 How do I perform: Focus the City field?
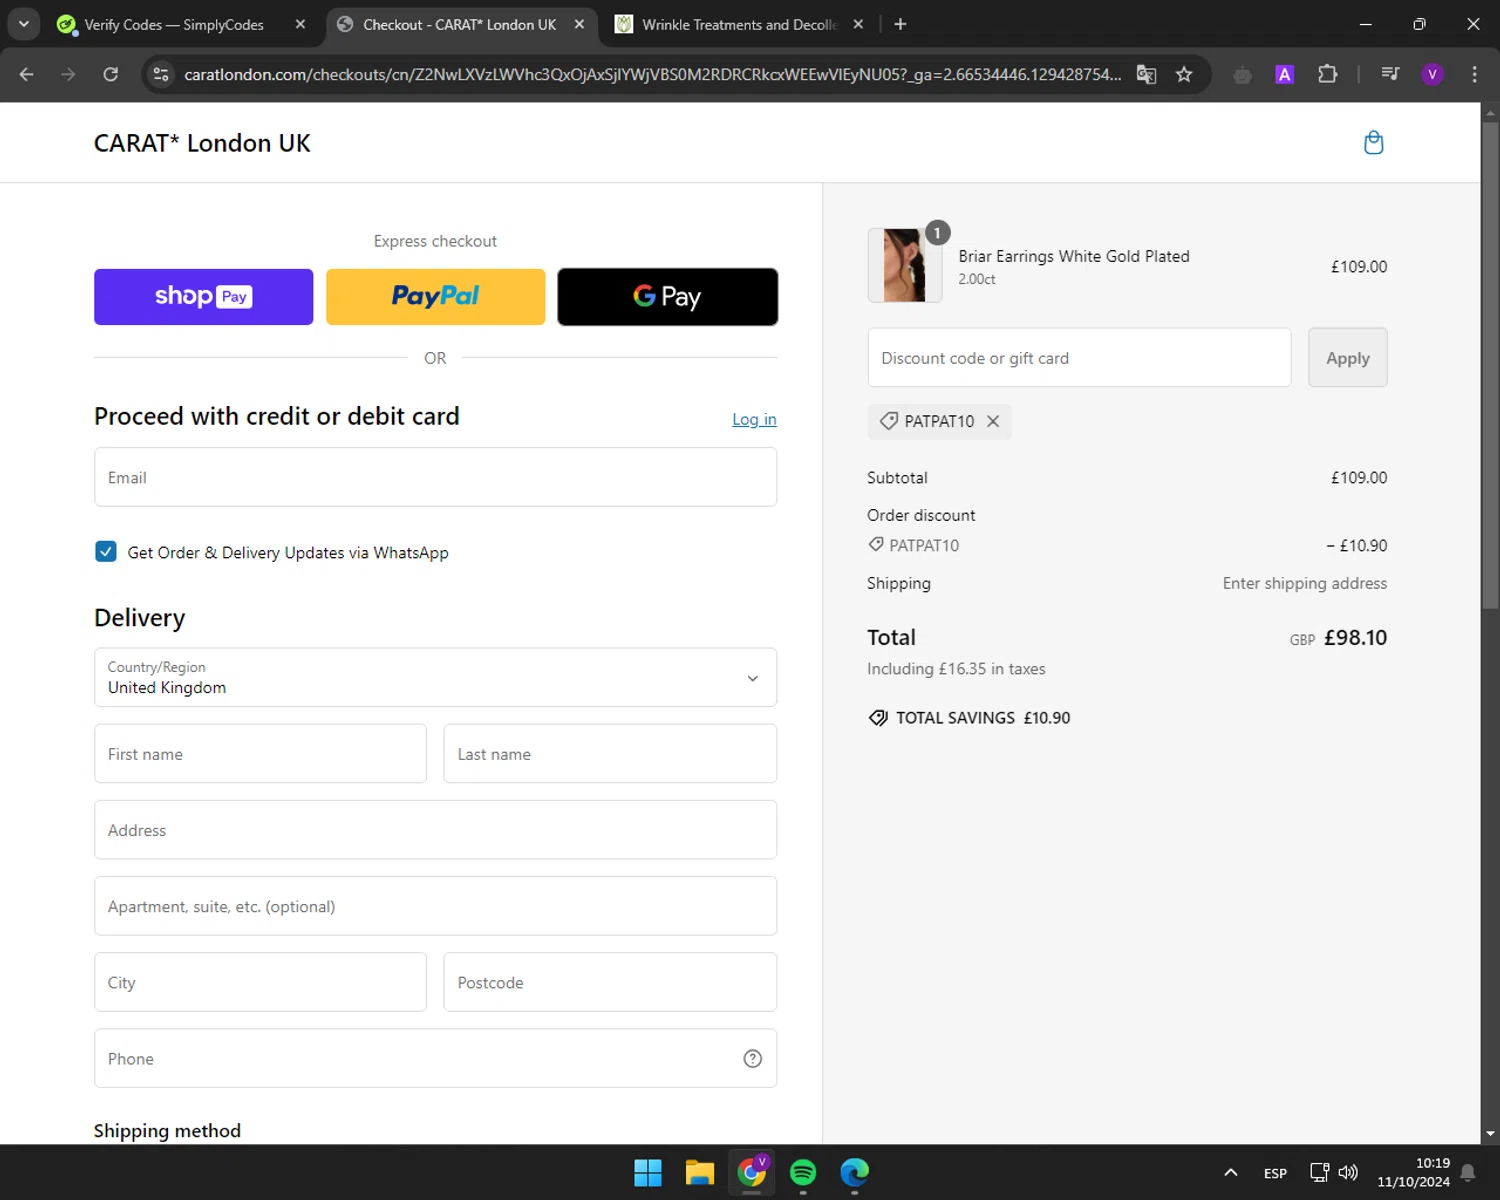pyautogui.click(x=260, y=982)
